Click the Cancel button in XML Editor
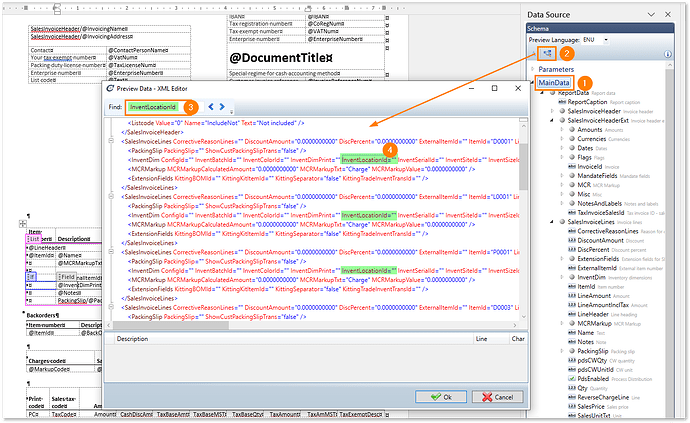 click(x=498, y=397)
